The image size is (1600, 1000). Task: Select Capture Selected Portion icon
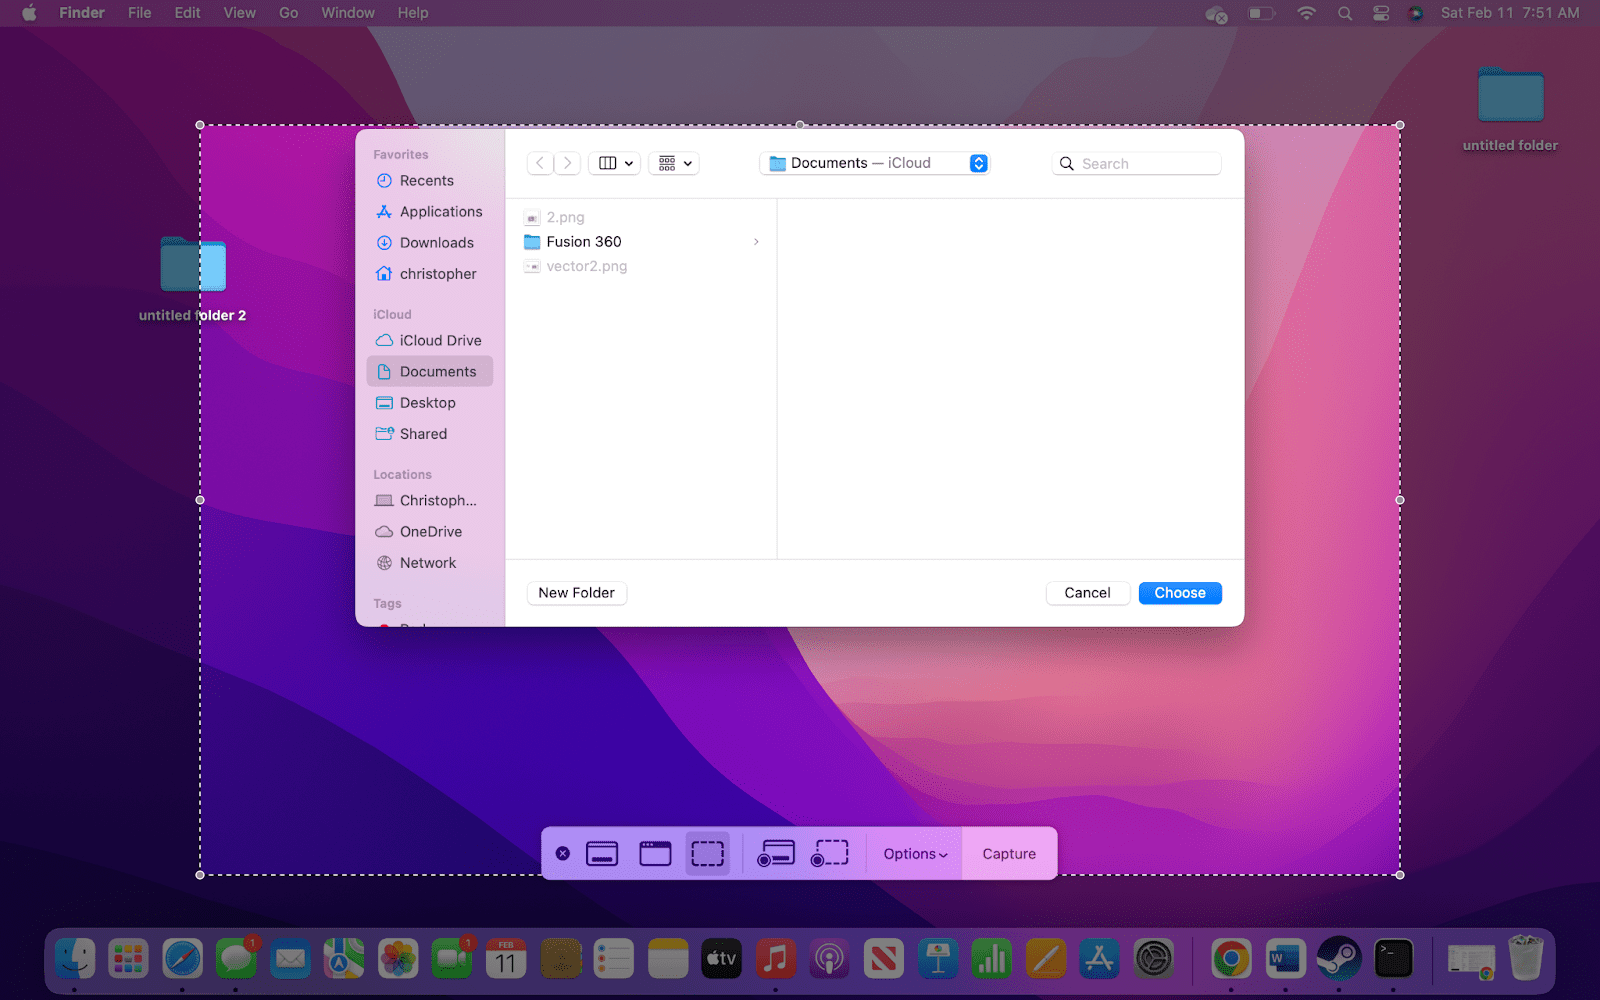(707, 854)
